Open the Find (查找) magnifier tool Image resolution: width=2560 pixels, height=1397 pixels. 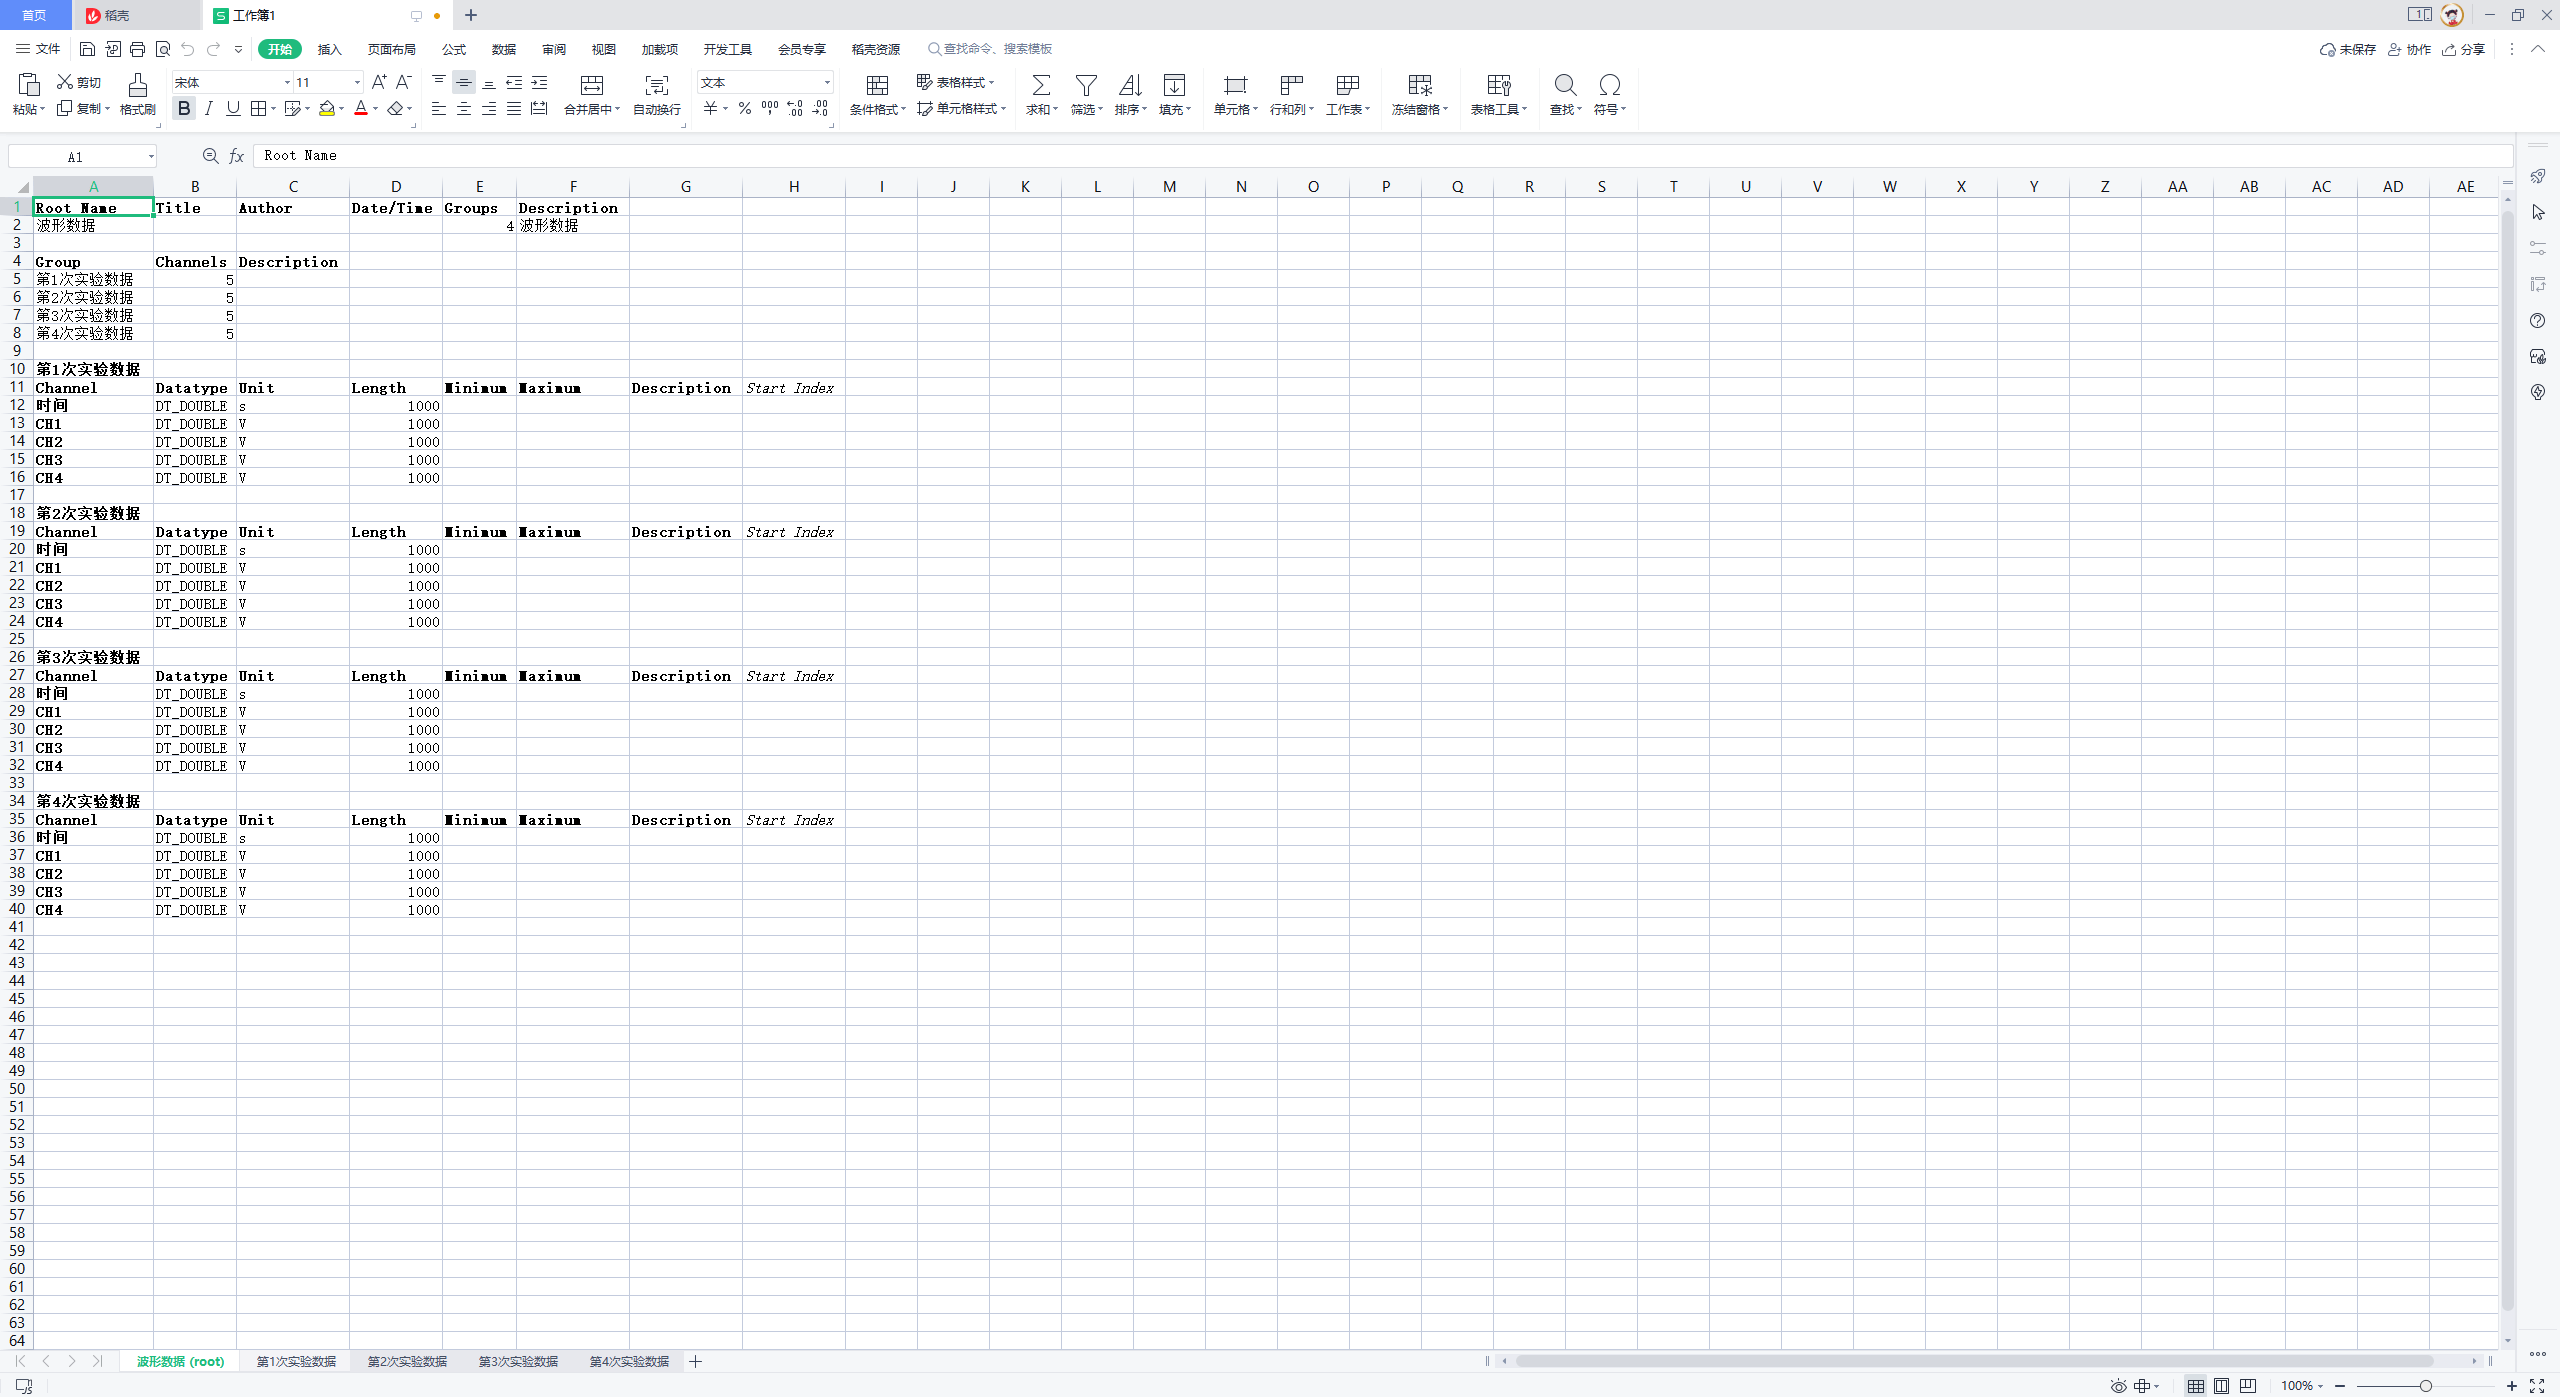point(1564,86)
